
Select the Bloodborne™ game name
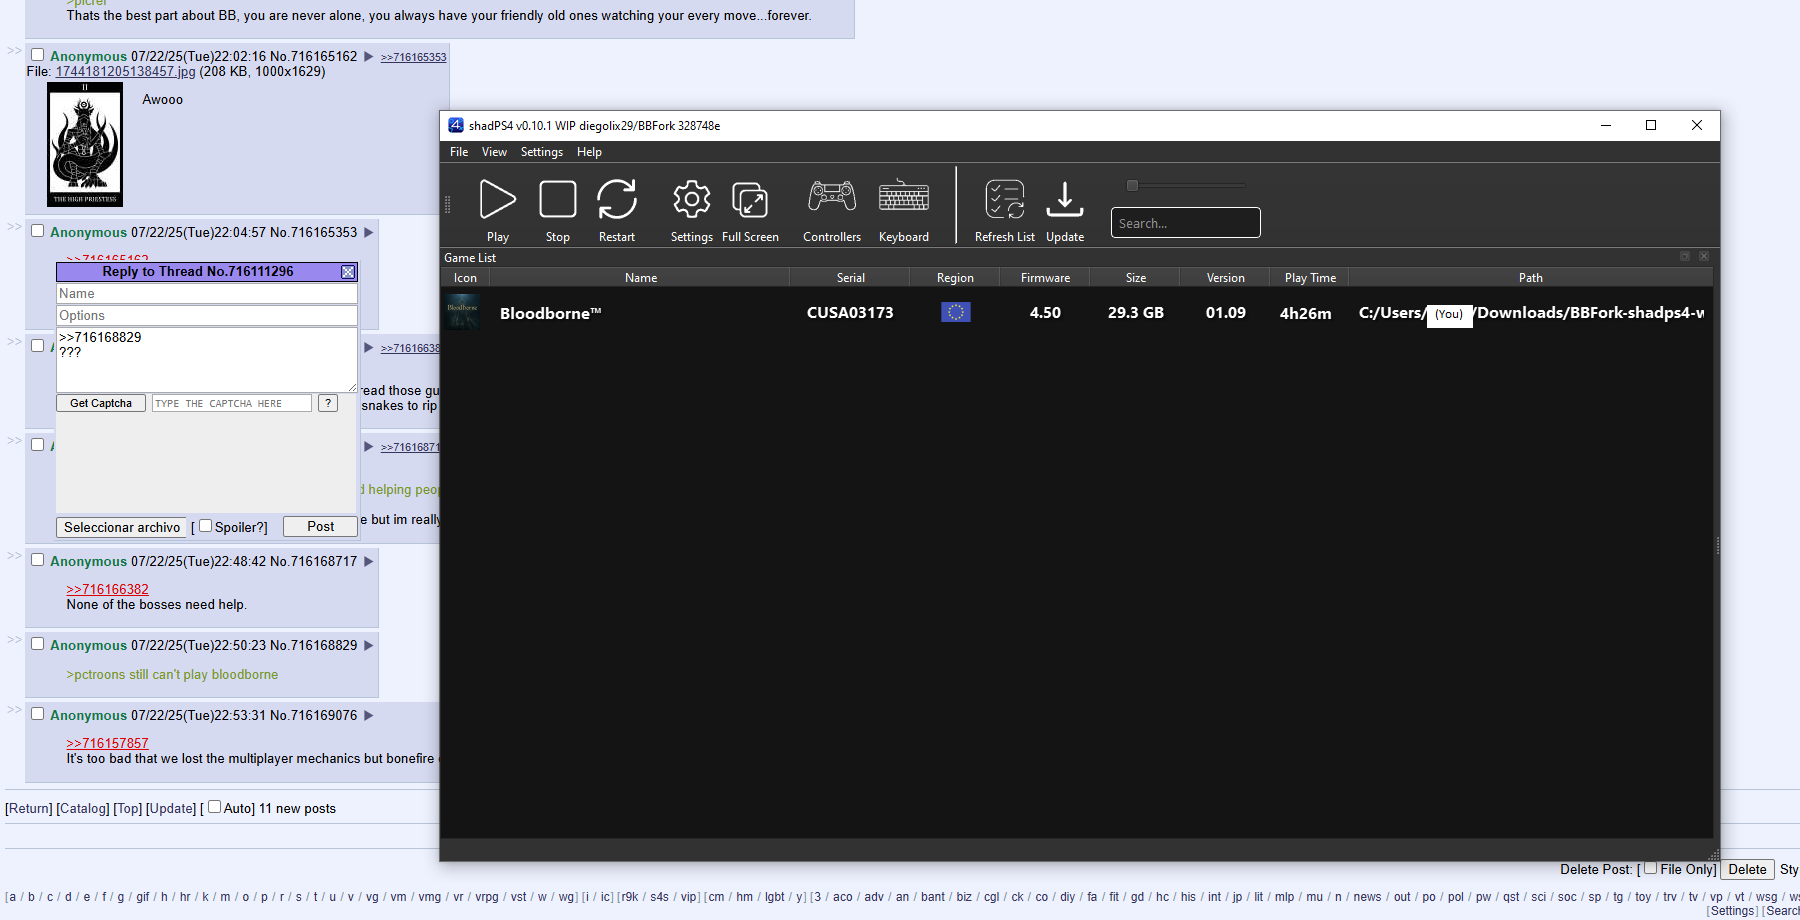point(551,313)
